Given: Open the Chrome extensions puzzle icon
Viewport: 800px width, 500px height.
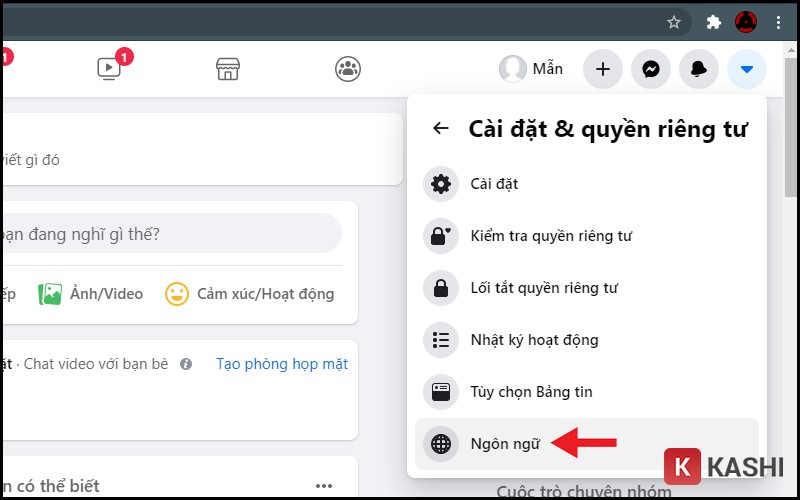Looking at the screenshot, I should [714, 22].
